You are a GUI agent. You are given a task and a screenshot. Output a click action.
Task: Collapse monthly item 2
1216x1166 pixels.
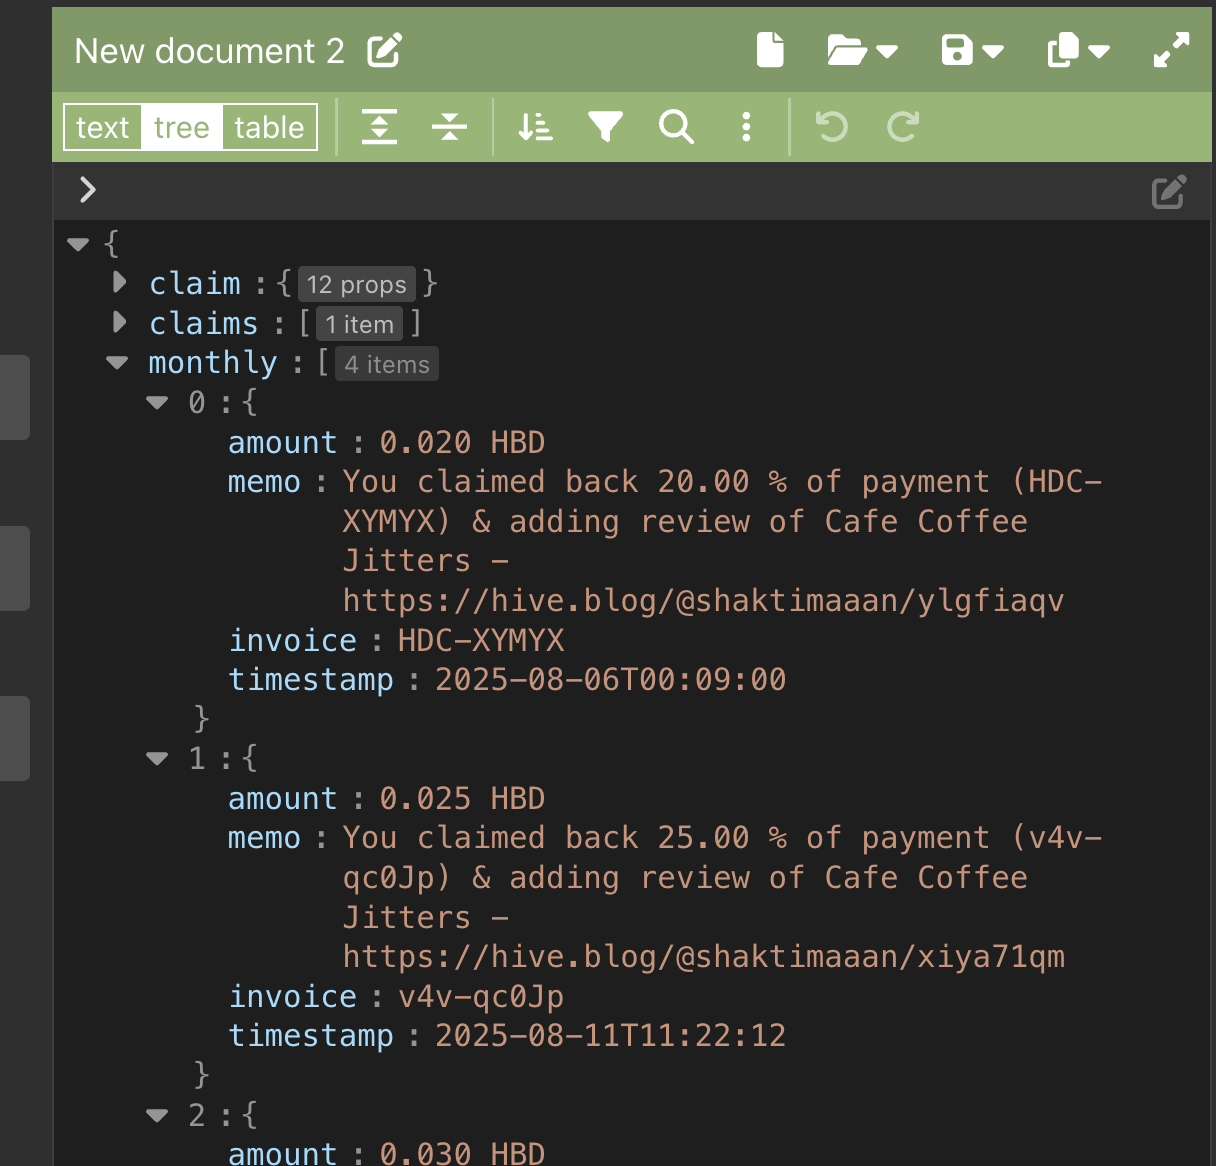[x=157, y=1115]
